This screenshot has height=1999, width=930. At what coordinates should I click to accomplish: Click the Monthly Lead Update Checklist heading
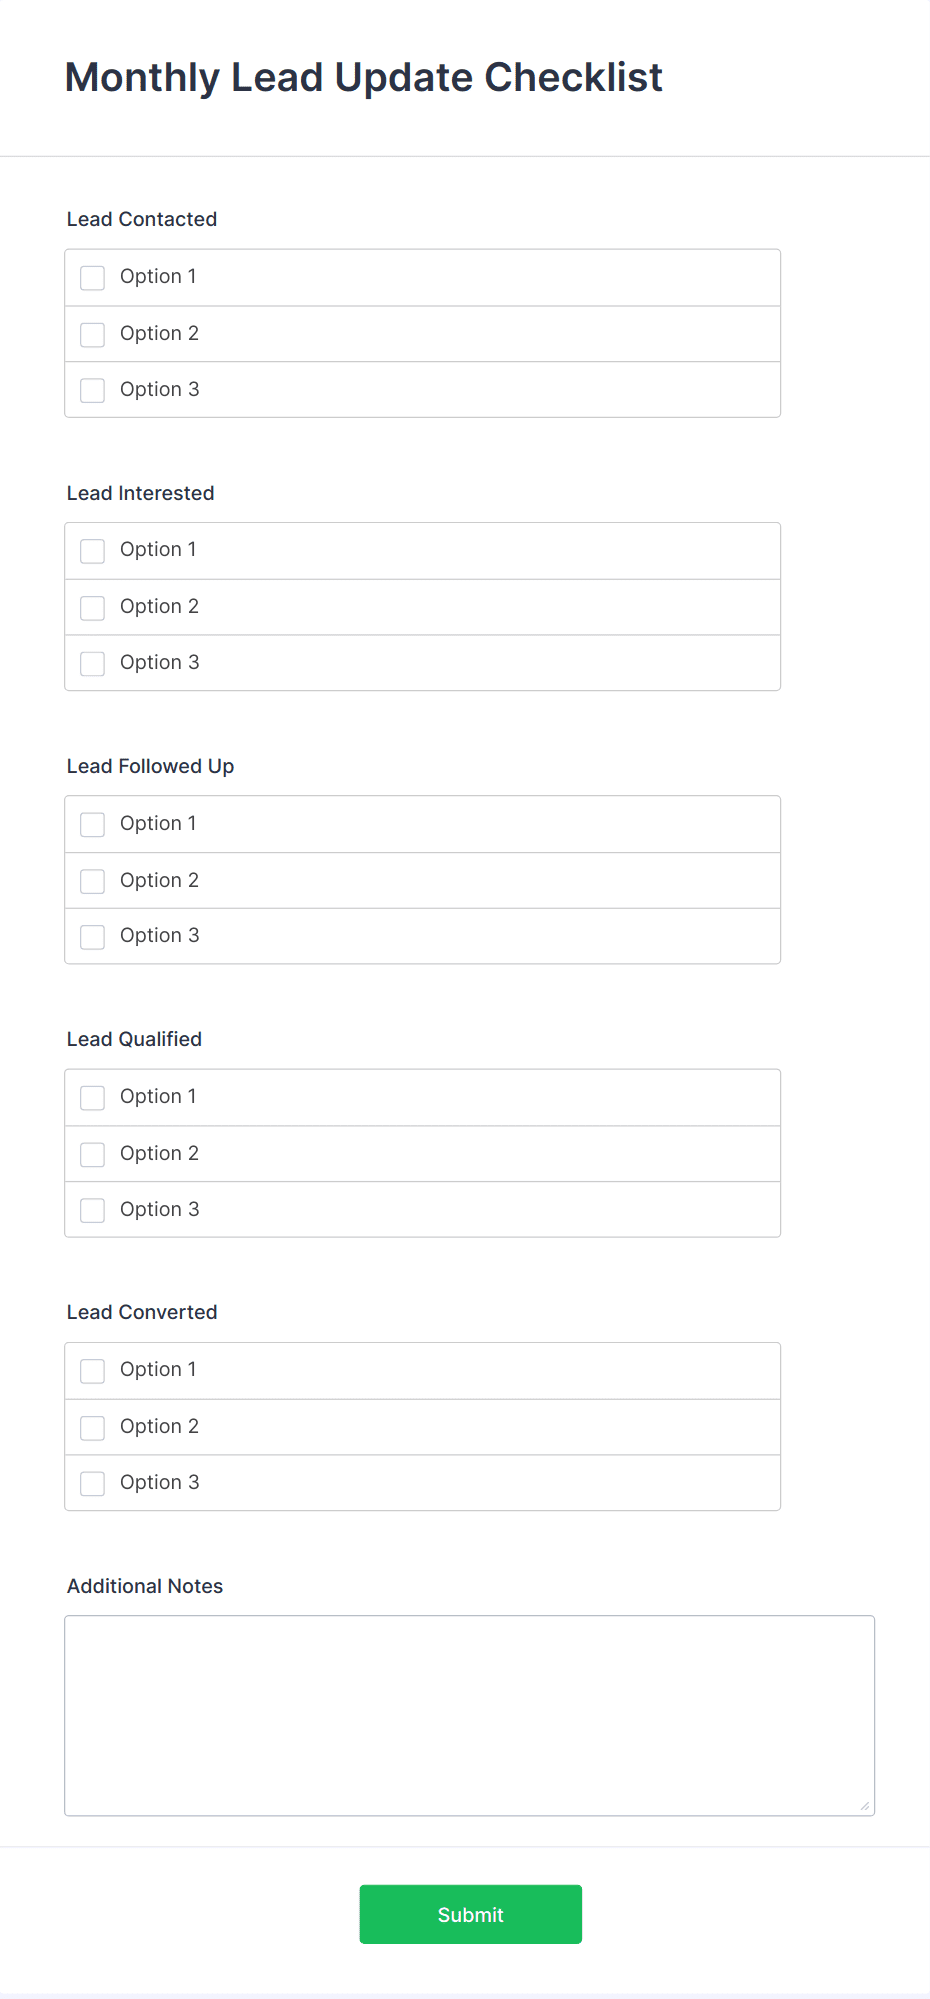(x=363, y=78)
